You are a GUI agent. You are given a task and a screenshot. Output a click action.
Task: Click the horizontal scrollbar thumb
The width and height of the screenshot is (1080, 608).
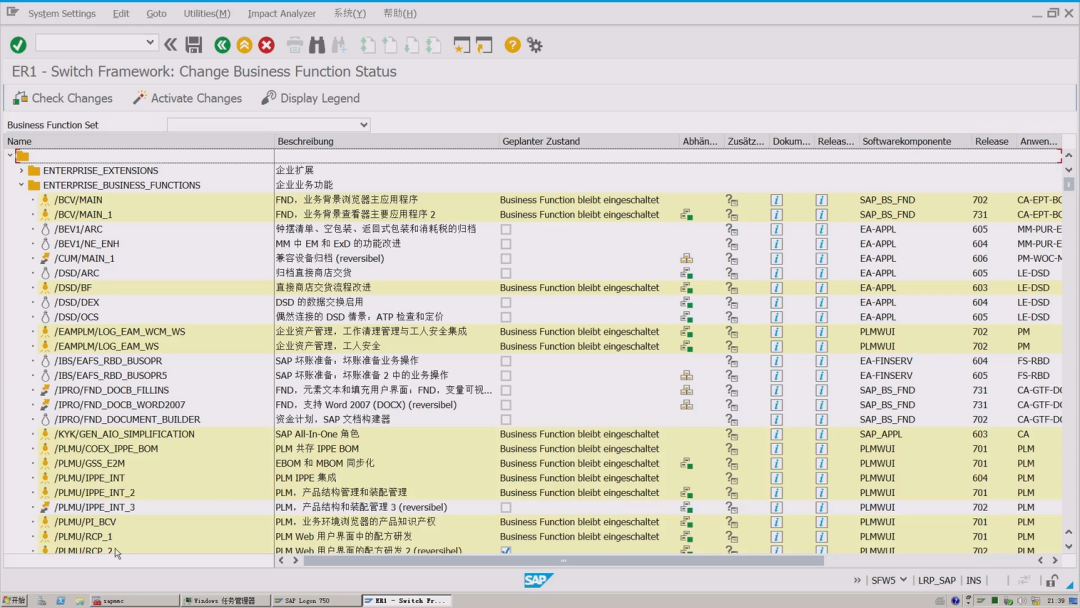[x=563, y=560]
